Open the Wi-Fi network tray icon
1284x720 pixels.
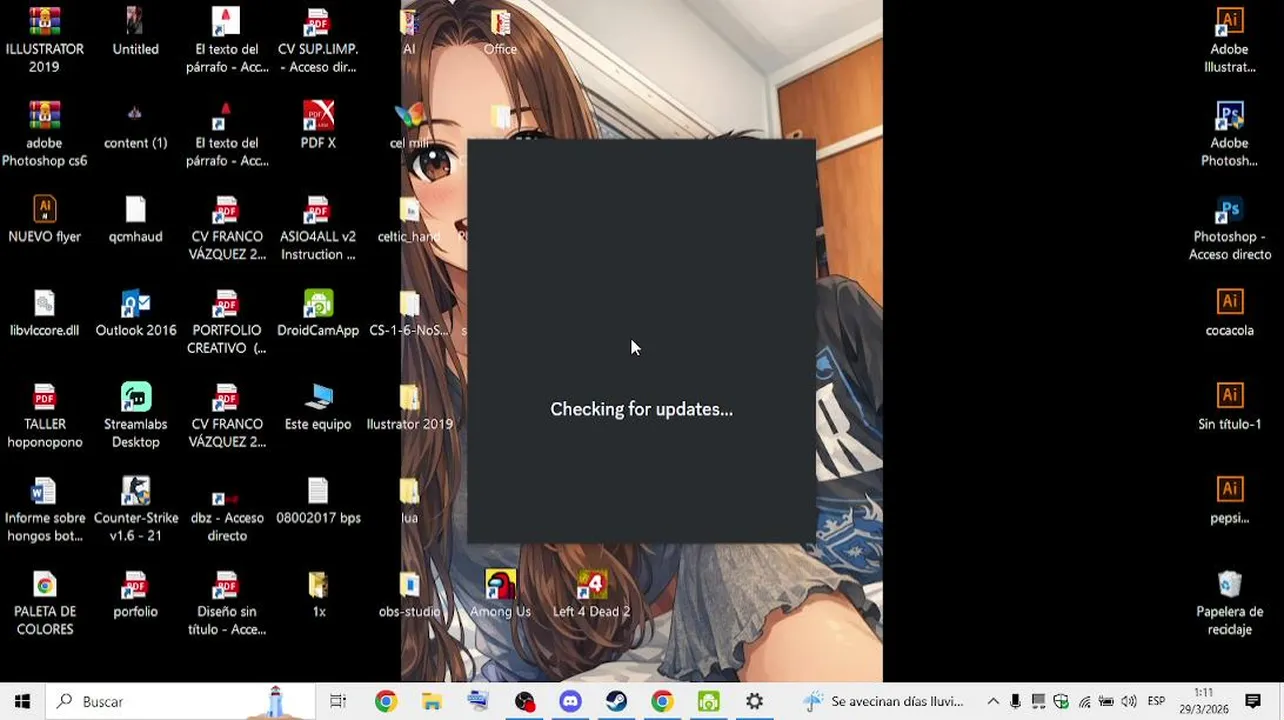1084,702
